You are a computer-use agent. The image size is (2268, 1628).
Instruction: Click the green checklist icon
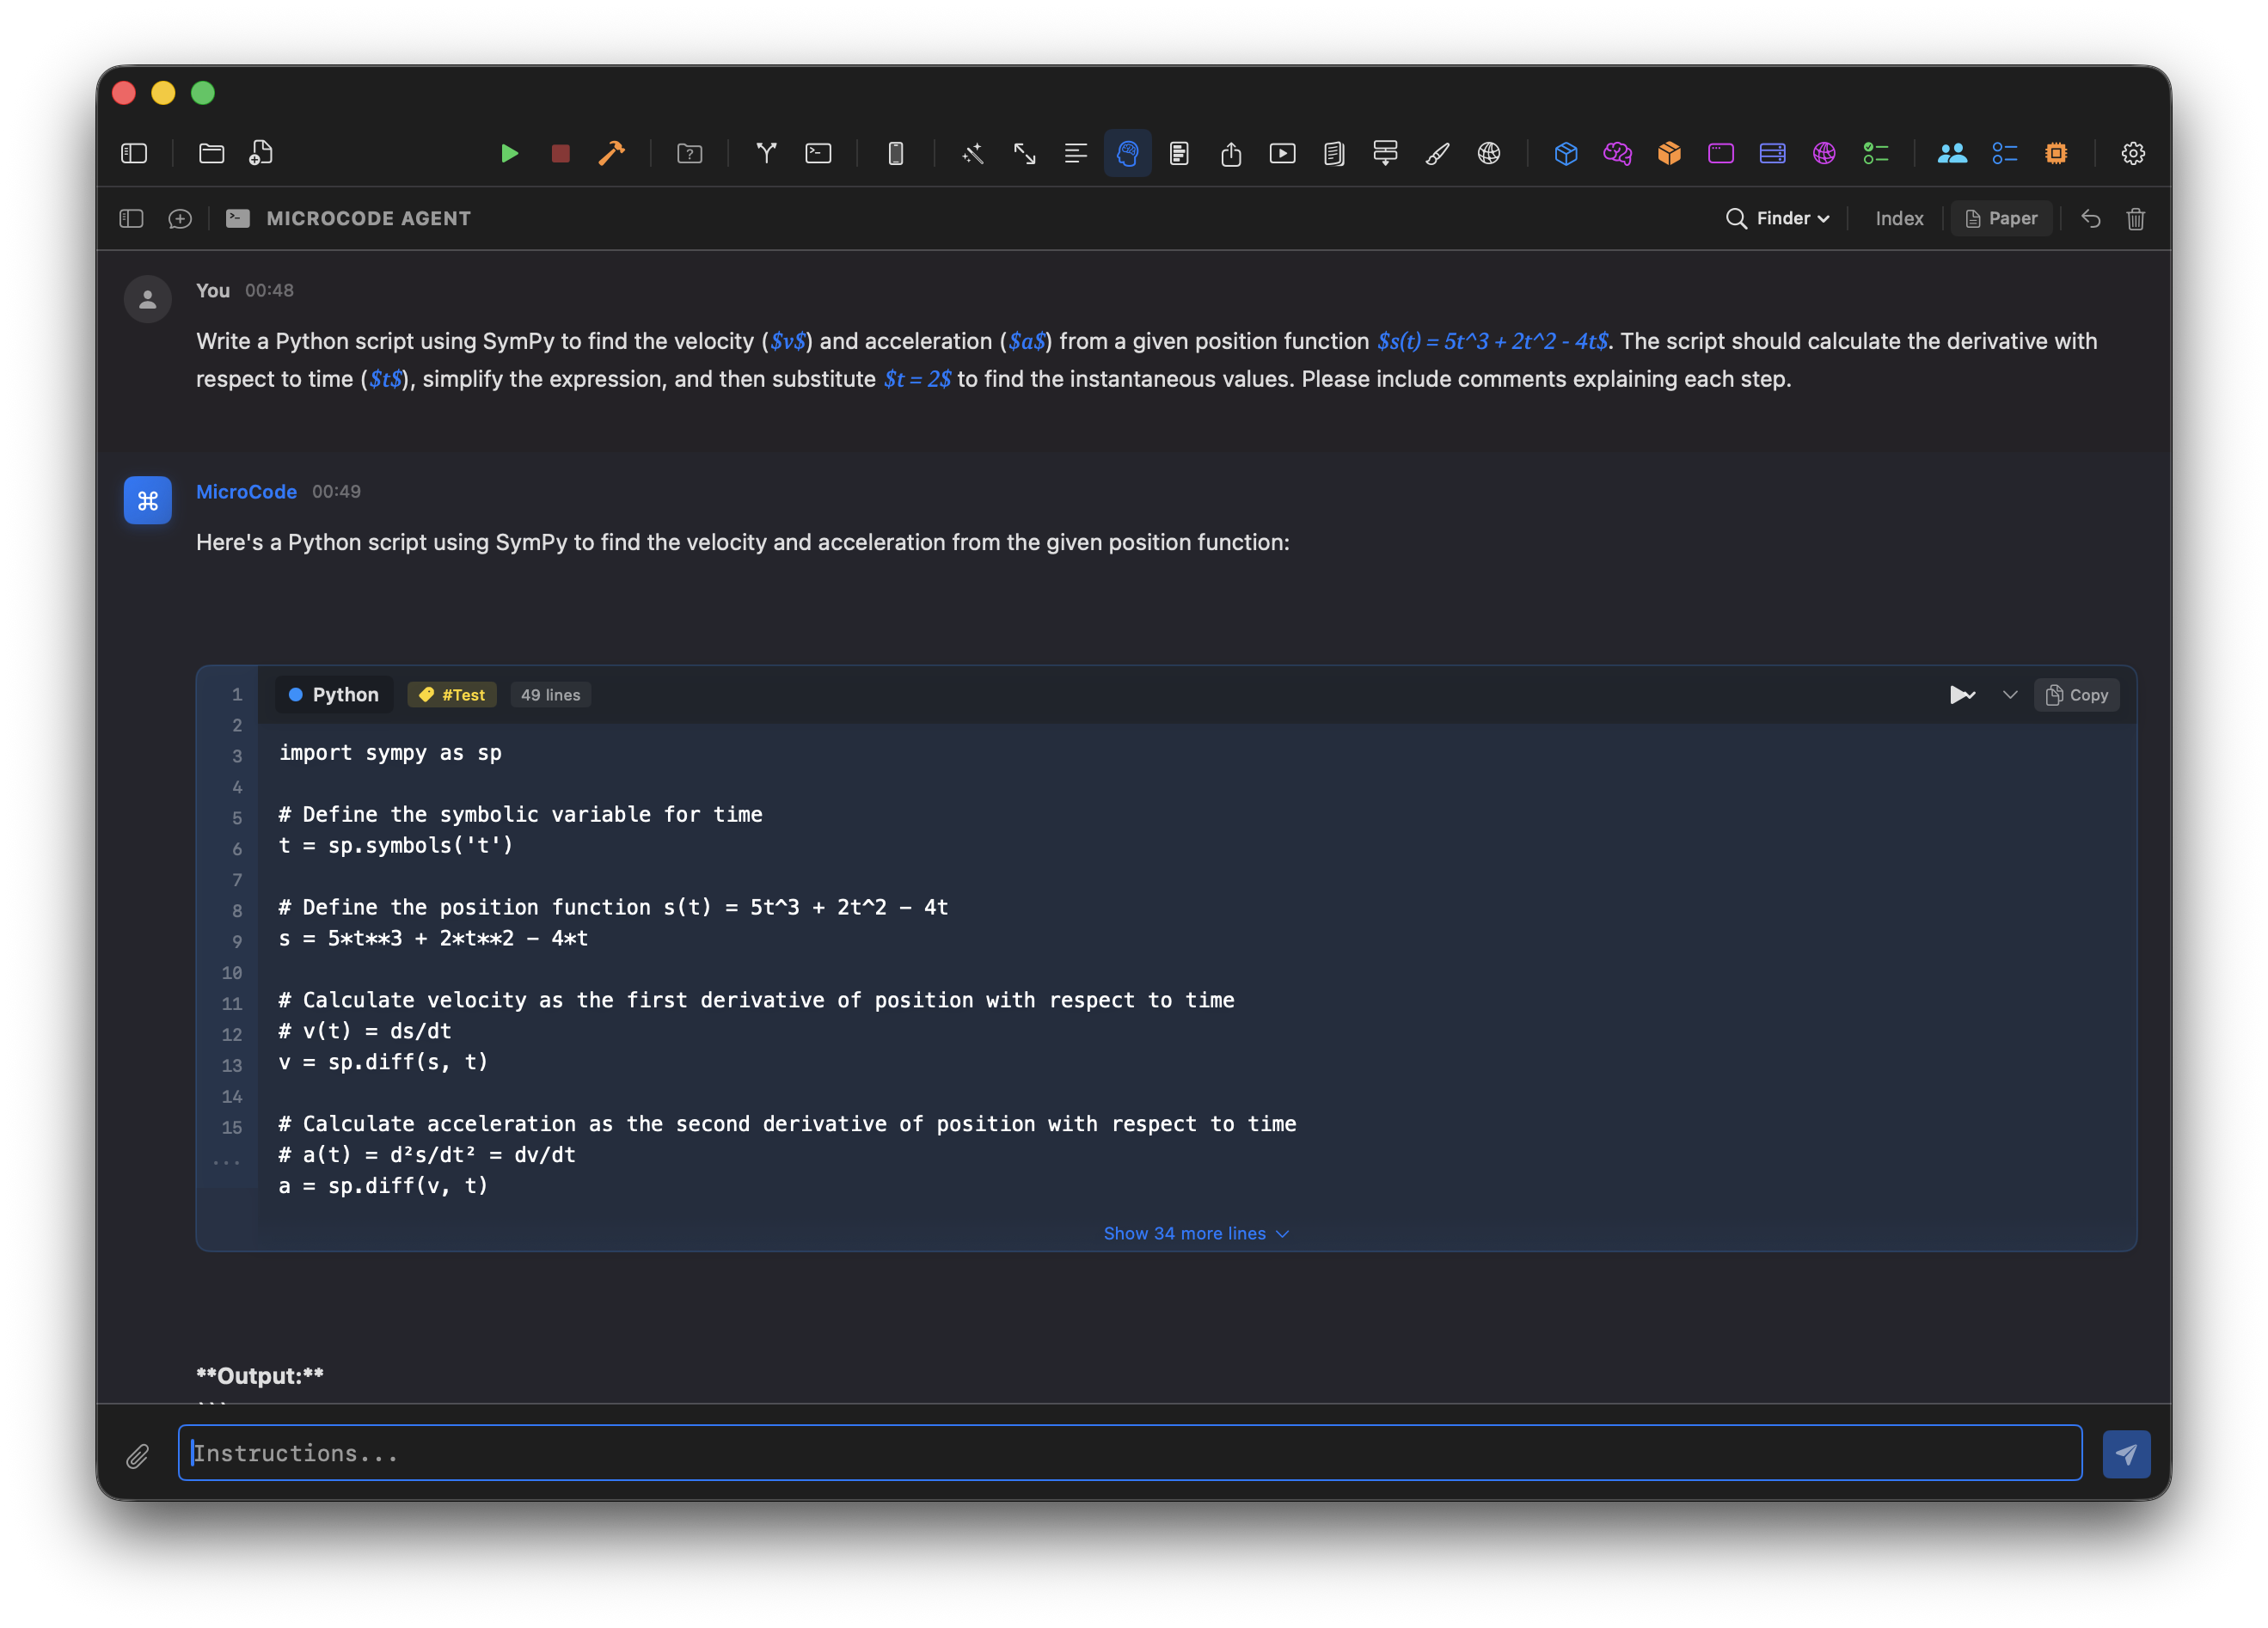1875,153
